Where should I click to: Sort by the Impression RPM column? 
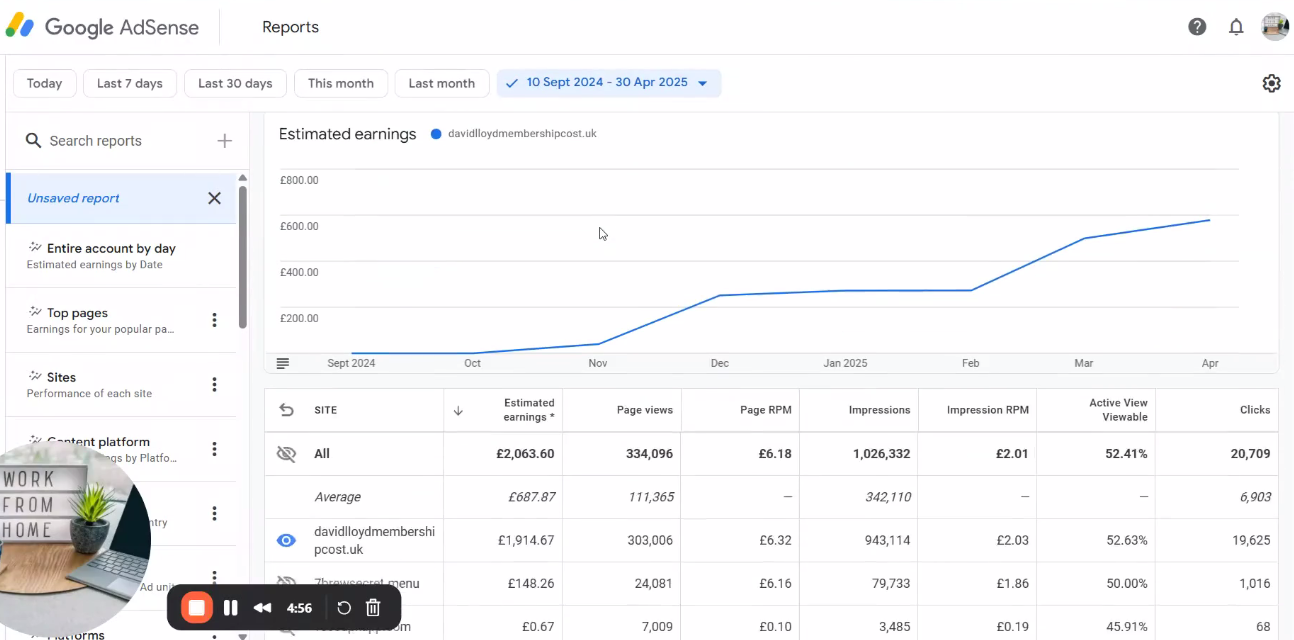point(988,410)
